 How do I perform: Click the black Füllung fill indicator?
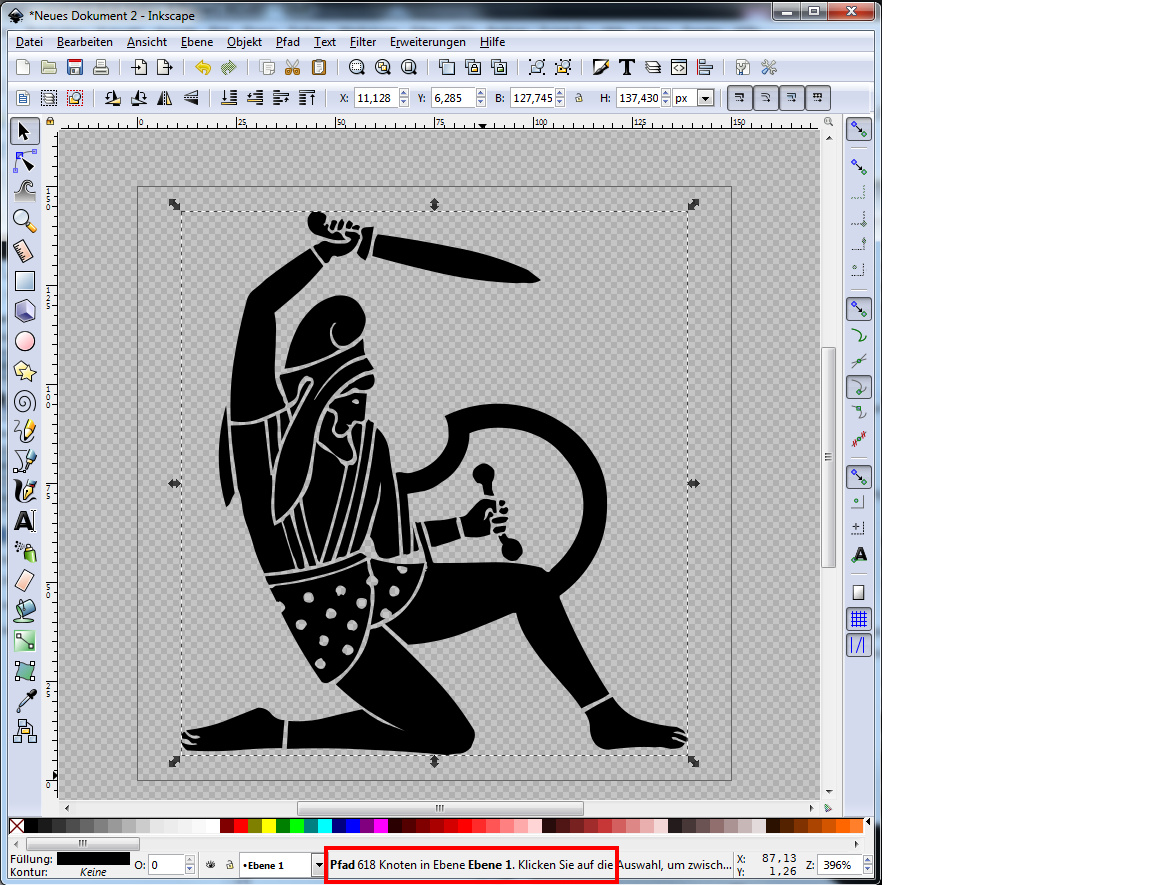coord(93,858)
